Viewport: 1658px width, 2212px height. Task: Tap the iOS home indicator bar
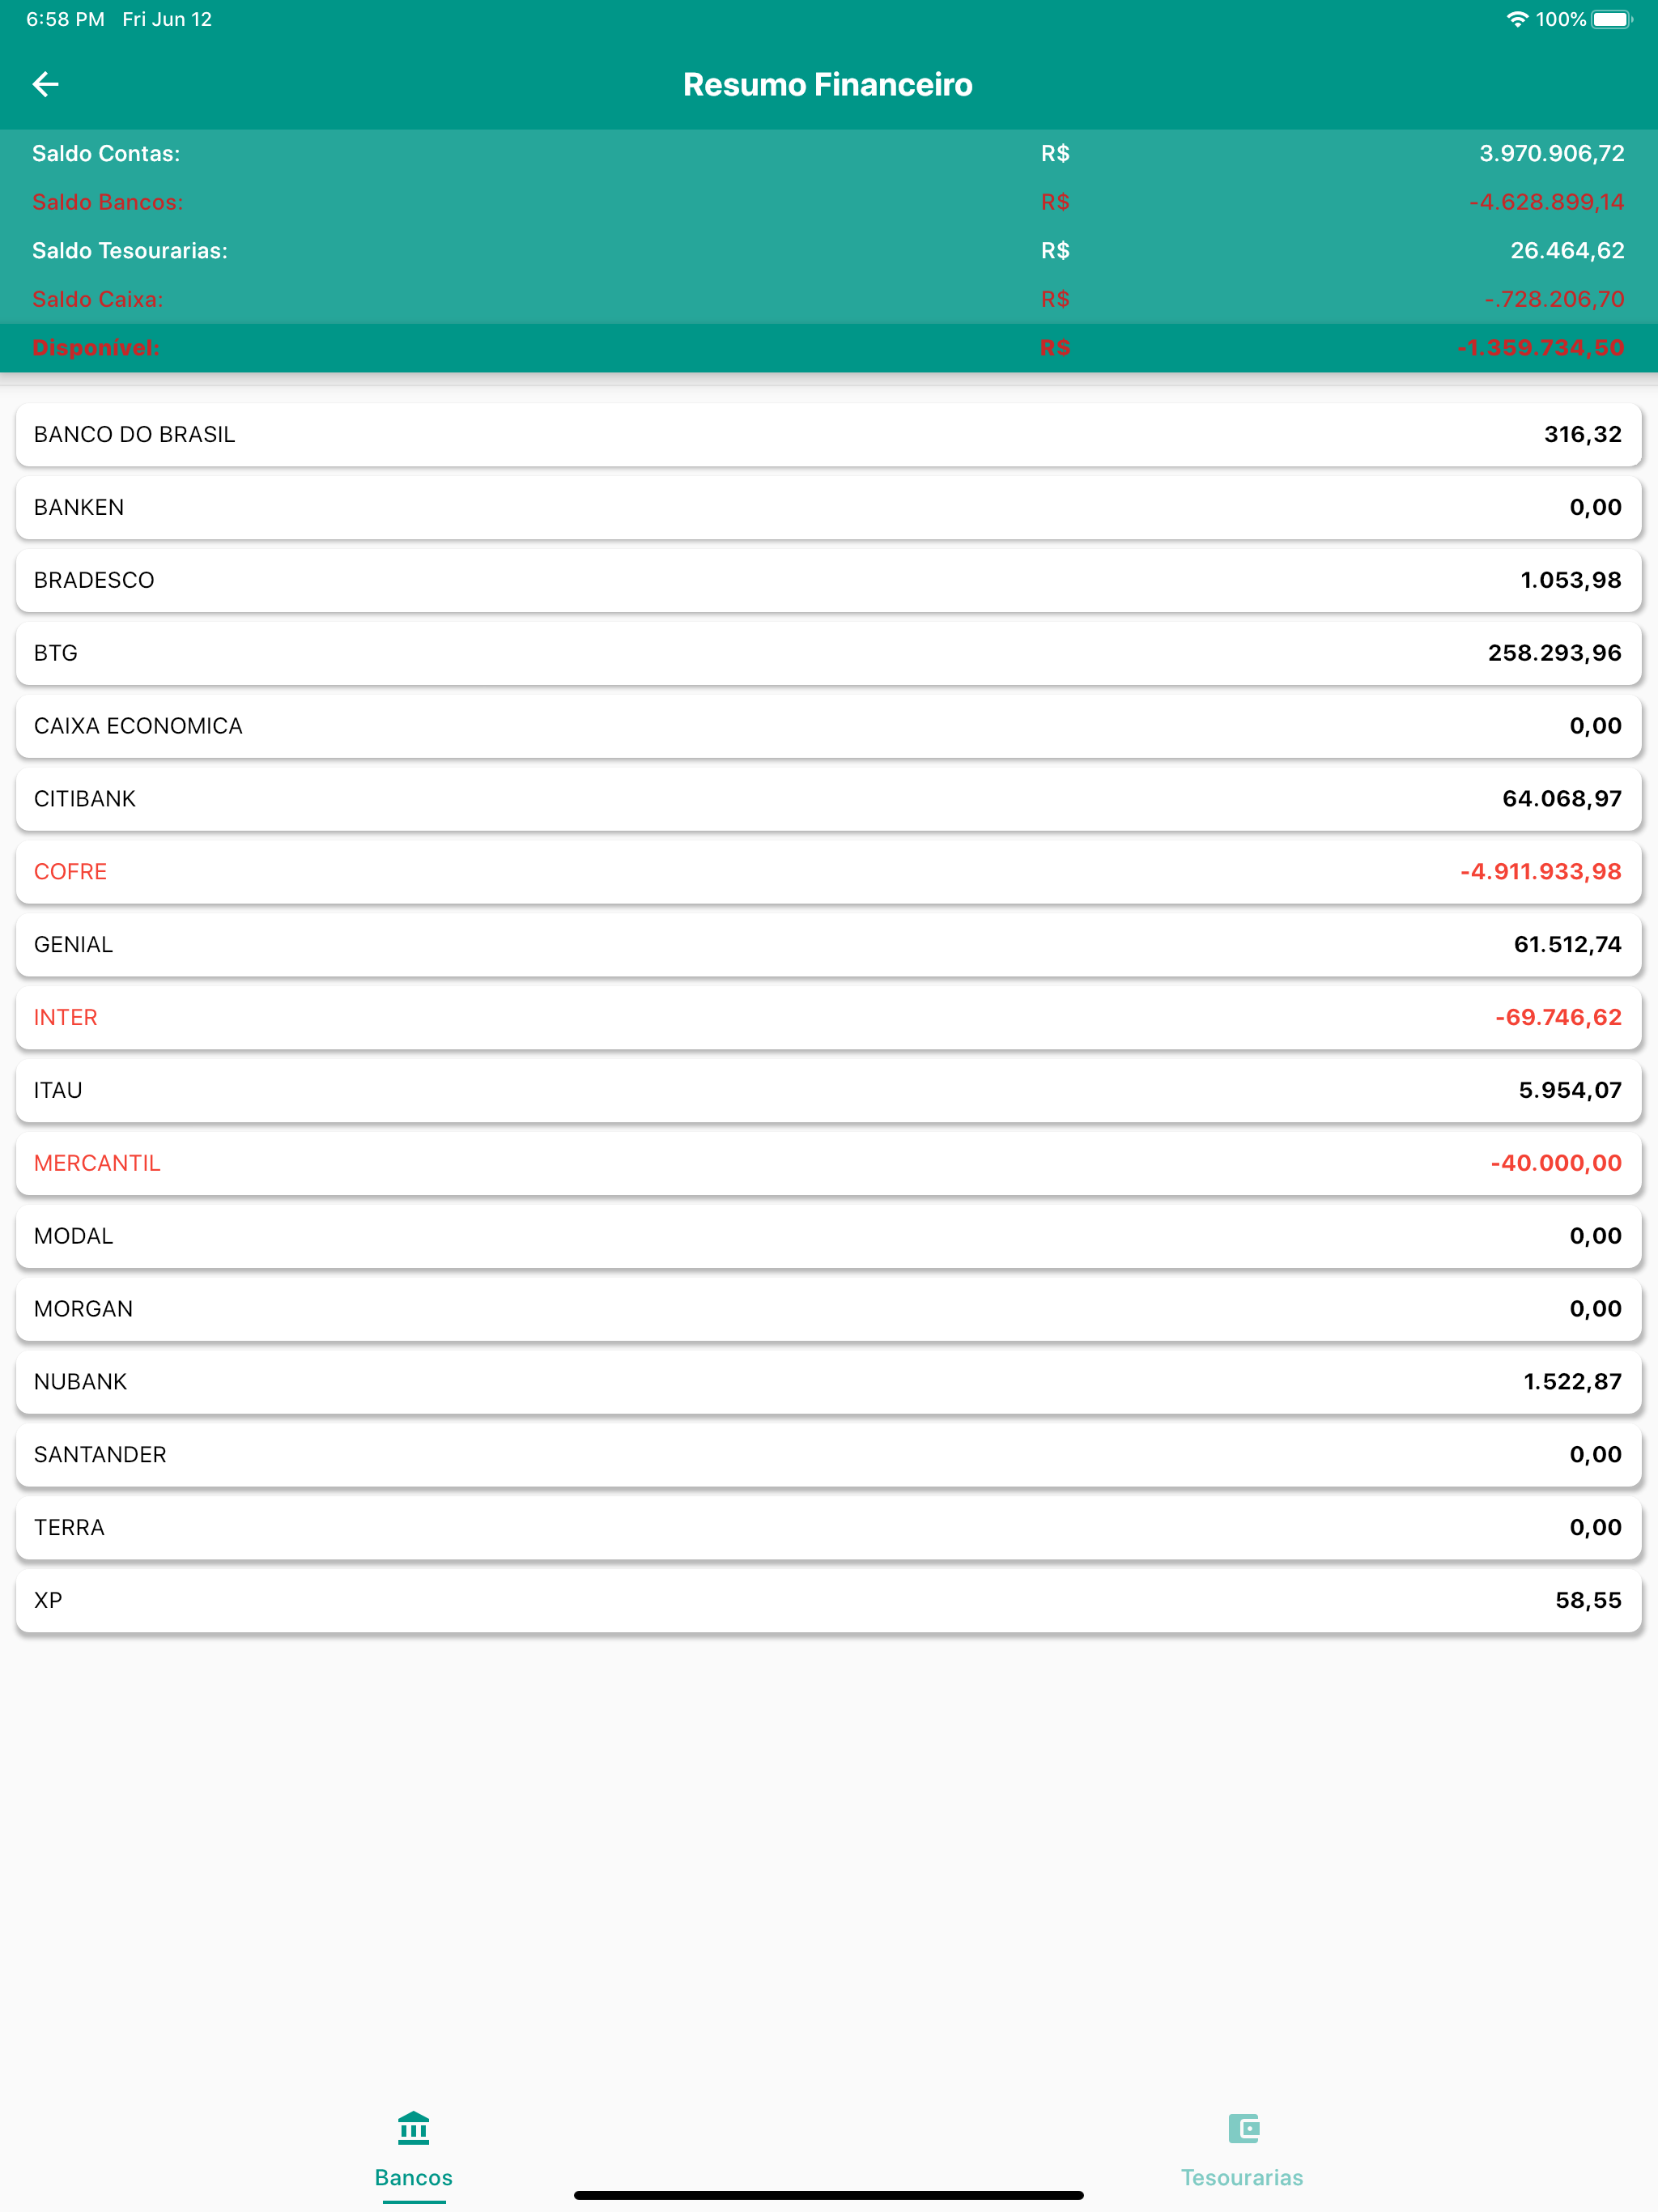[x=829, y=2195]
